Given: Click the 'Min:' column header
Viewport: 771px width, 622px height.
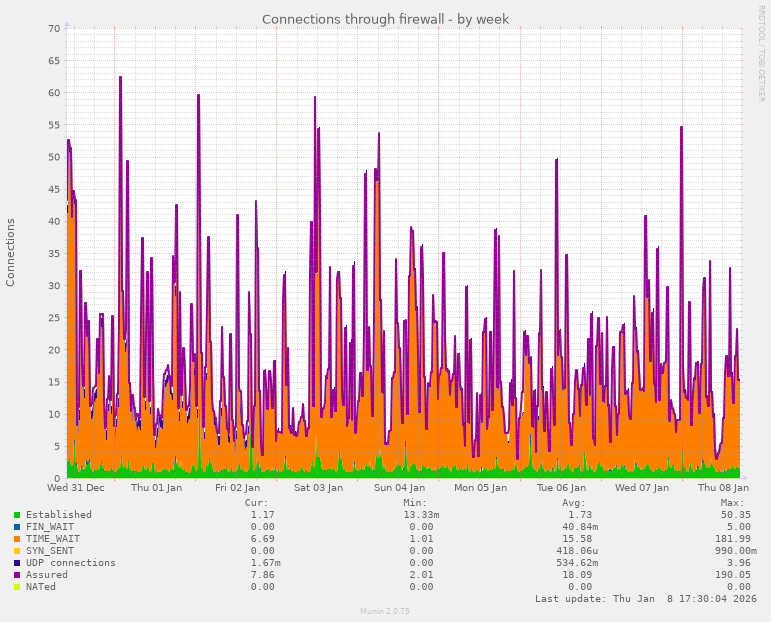Looking at the screenshot, I should click(x=415, y=503).
